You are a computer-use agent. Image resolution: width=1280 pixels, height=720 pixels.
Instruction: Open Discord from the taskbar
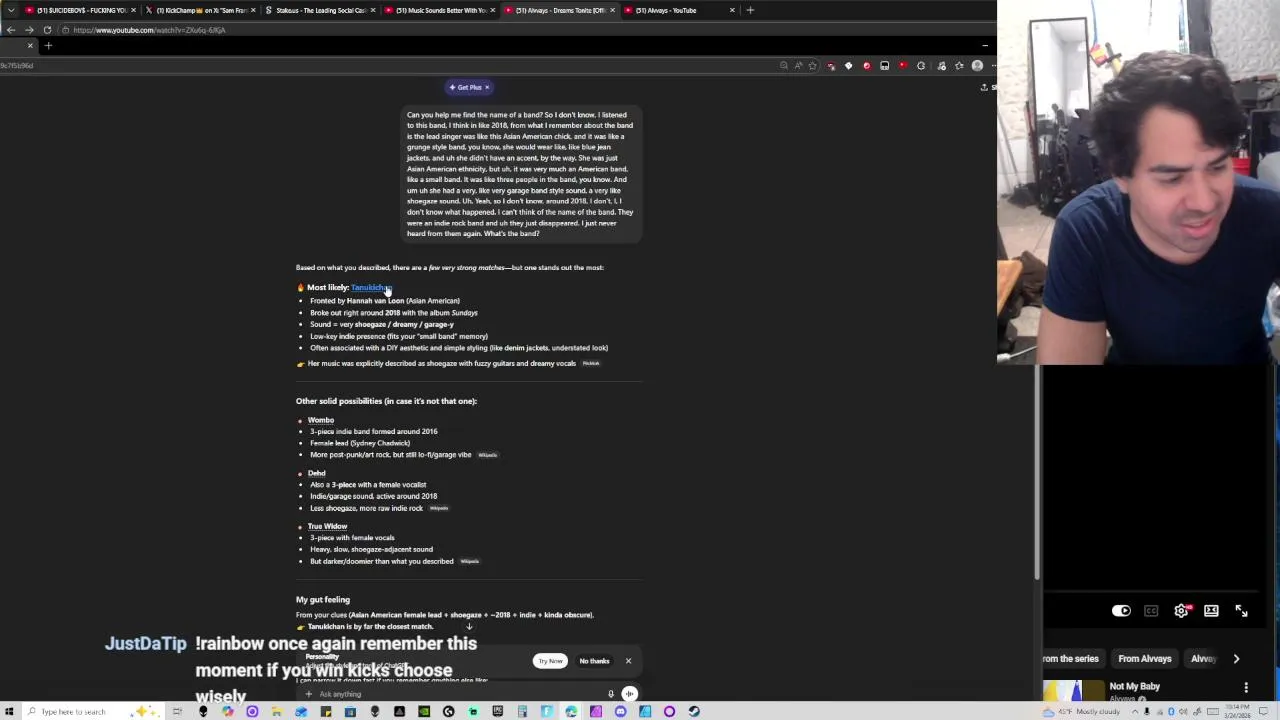click(x=620, y=712)
